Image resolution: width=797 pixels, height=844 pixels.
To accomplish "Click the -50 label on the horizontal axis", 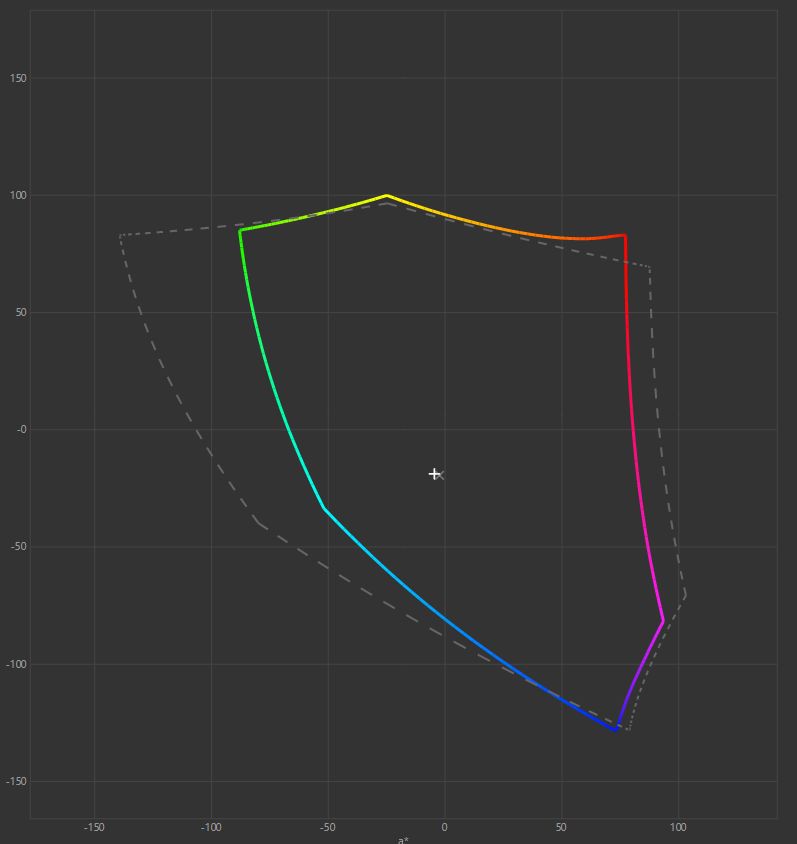I will [328, 827].
